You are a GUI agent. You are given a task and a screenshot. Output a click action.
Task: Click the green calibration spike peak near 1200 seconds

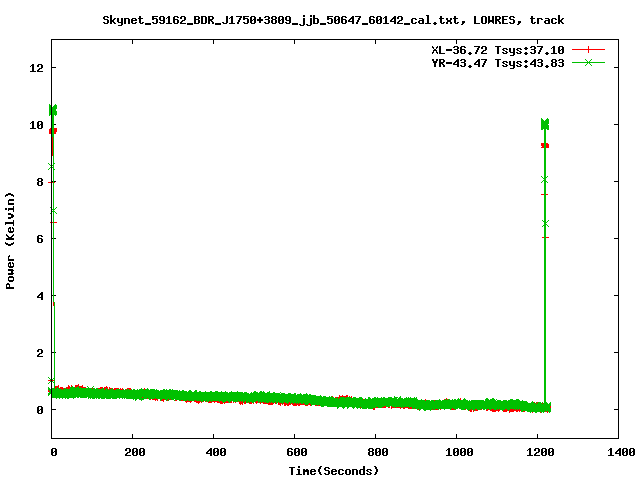point(545,124)
